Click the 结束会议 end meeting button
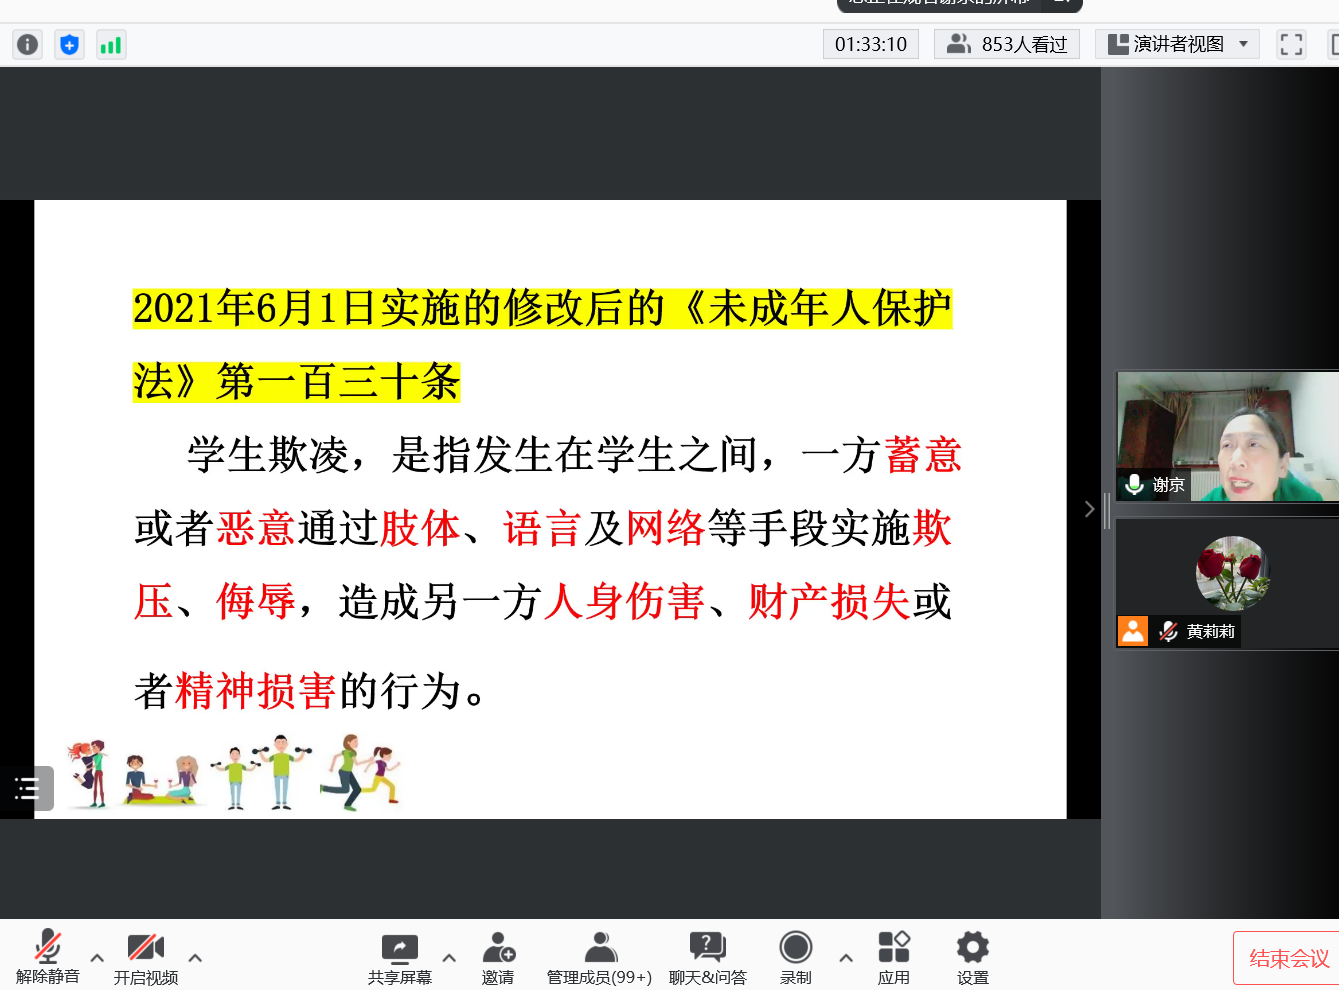Screen dimensions: 1339x990 point(1288,958)
